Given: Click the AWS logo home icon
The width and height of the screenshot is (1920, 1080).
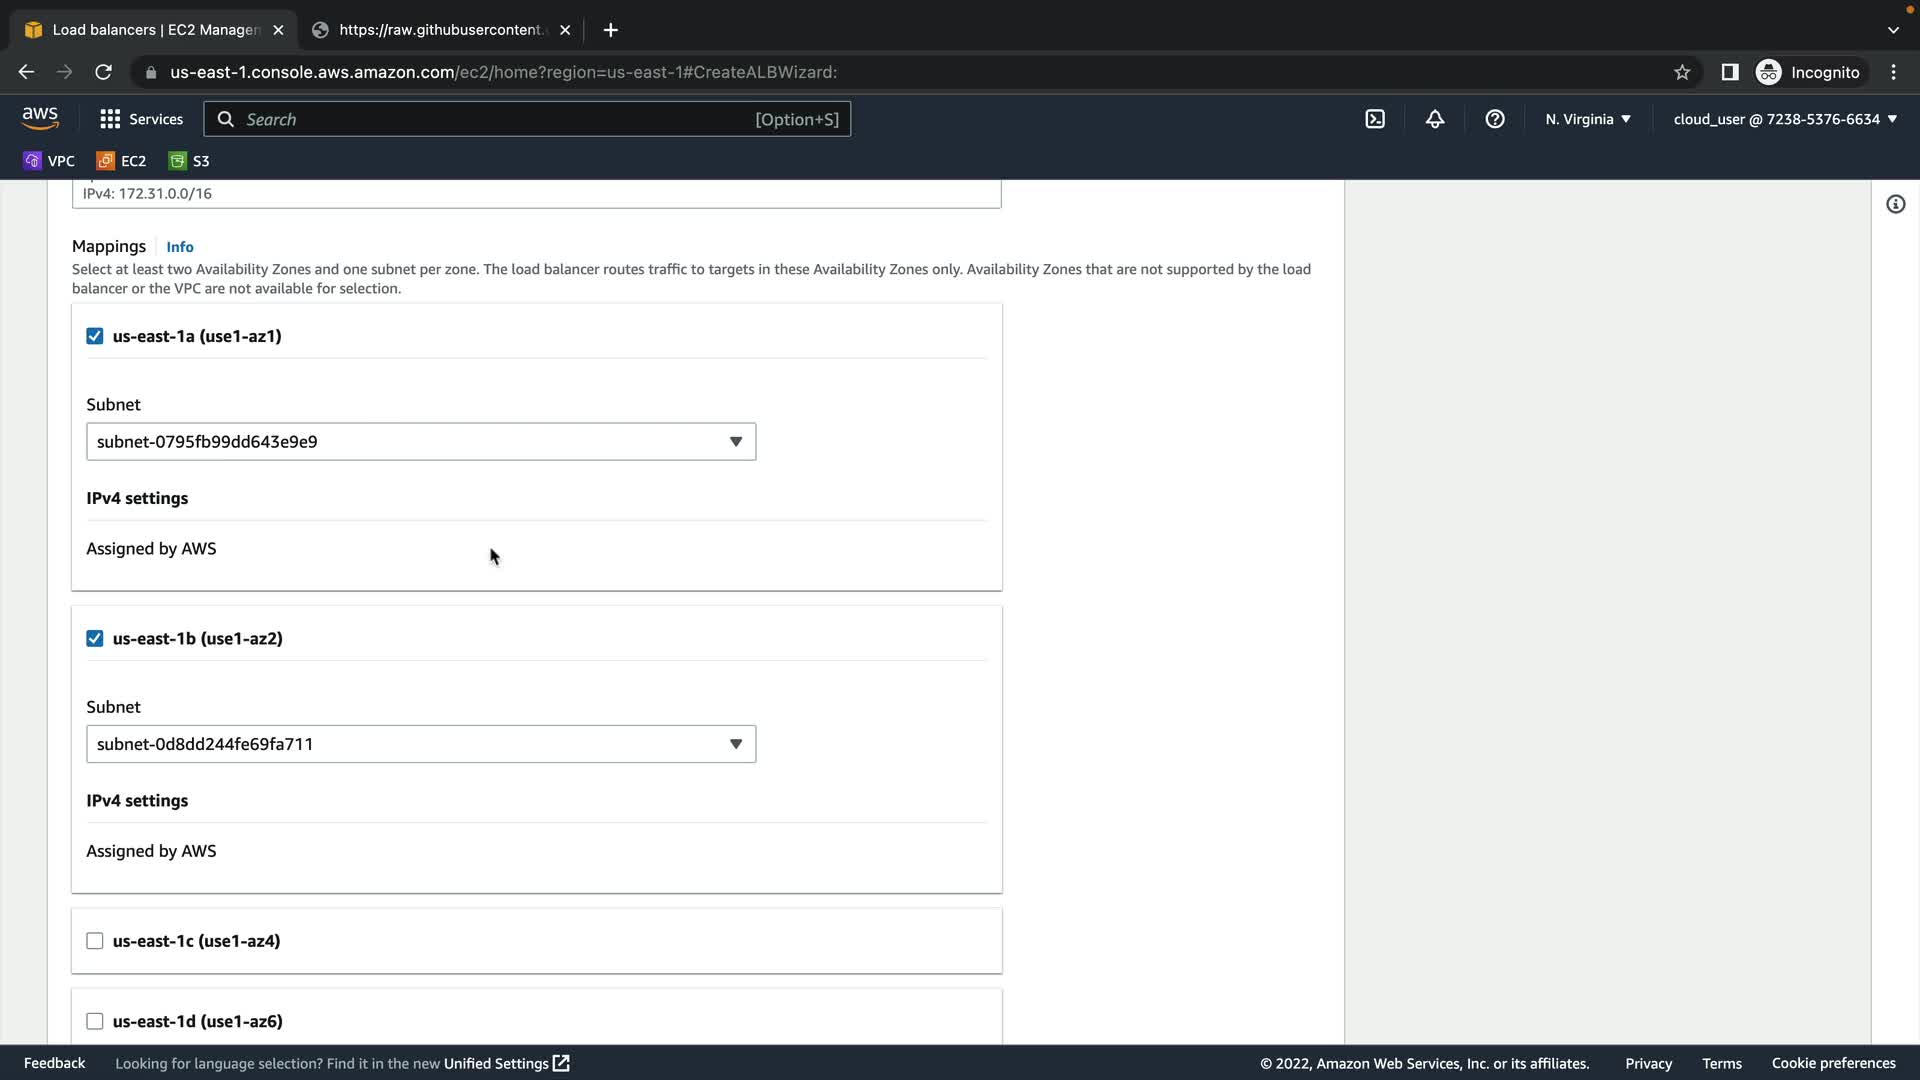Looking at the screenshot, I should pos(40,118).
